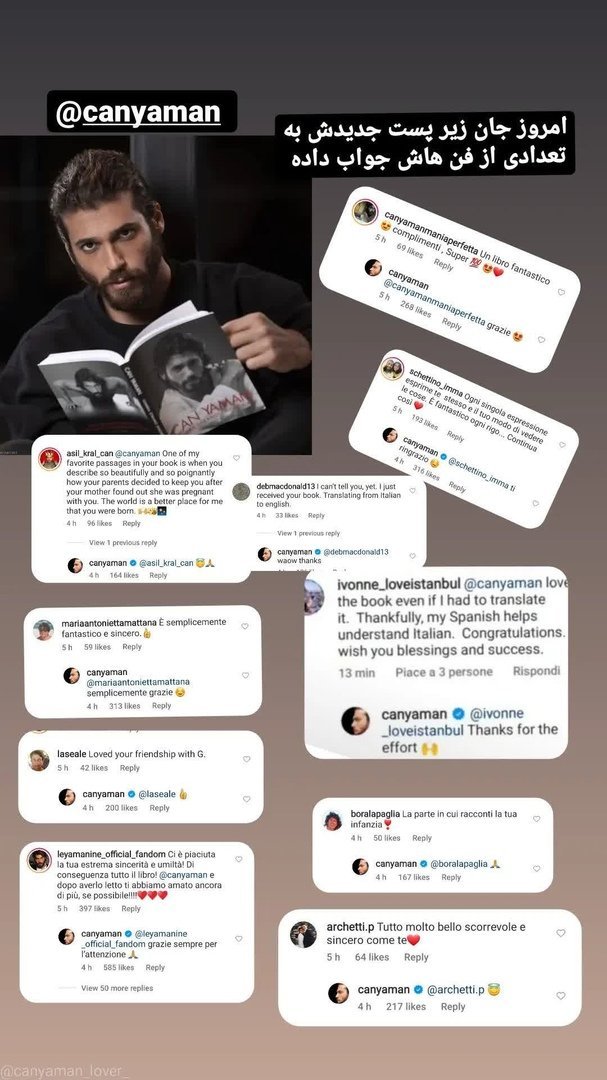The image size is (607, 1080).
Task: Open leyamanine_official_fandom's profile picture
Action: 39,860
